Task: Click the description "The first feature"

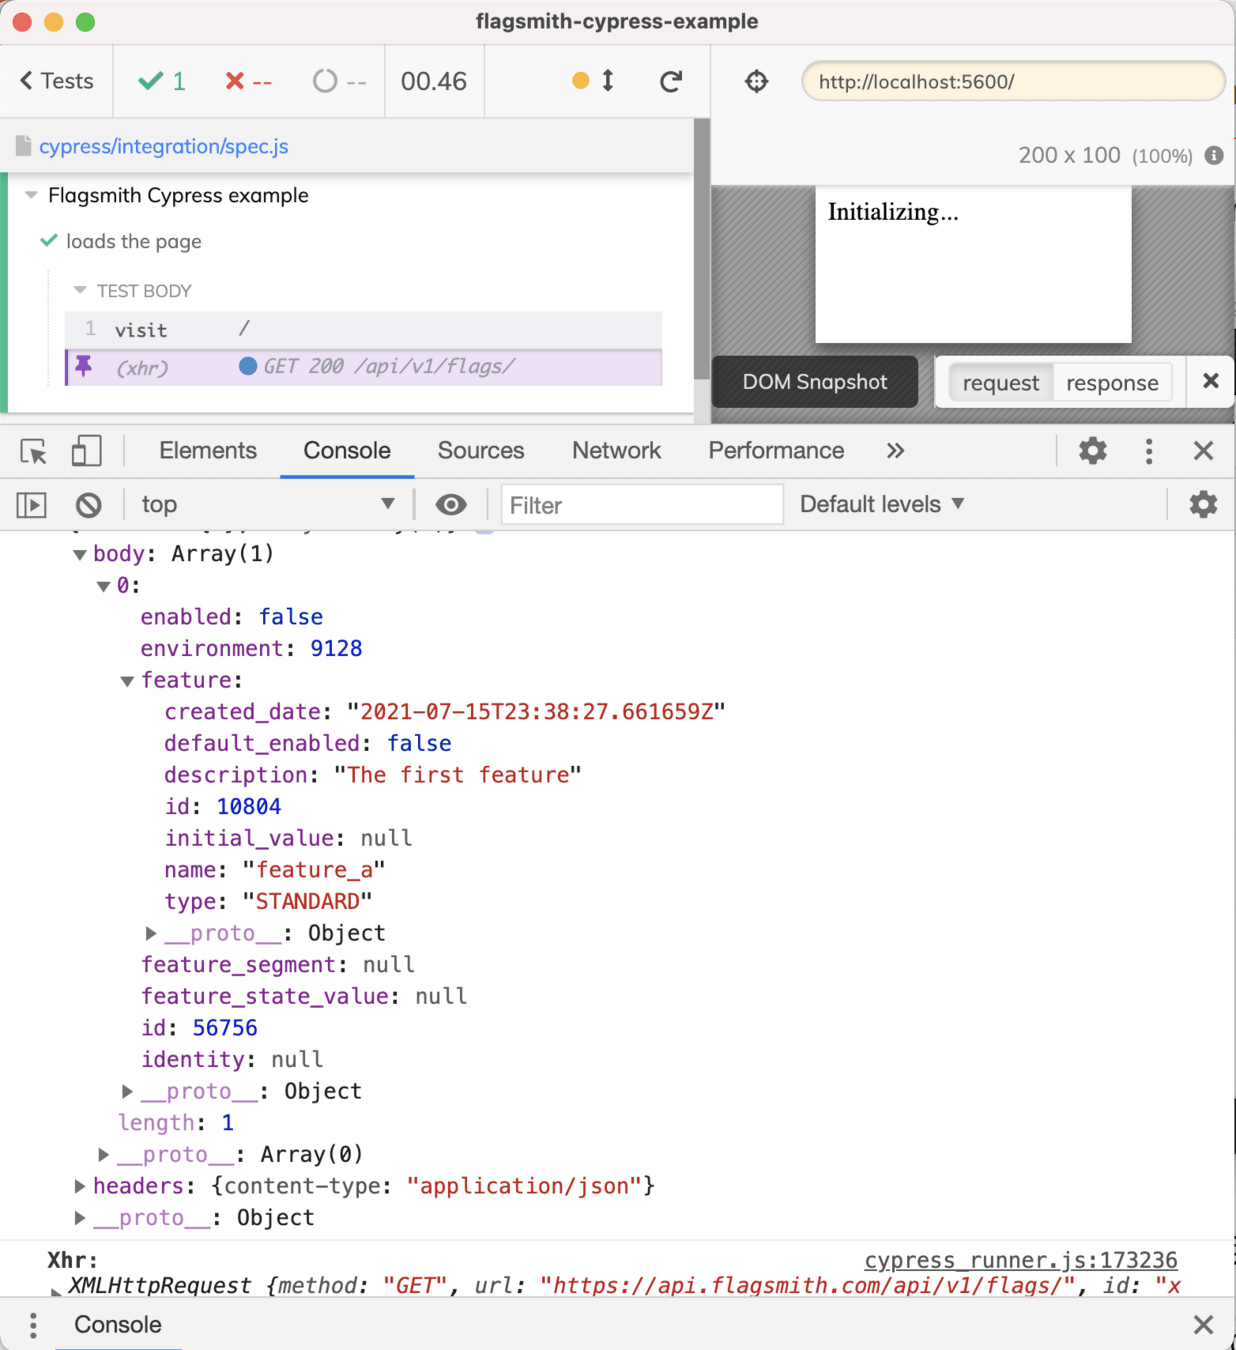Action: (x=458, y=775)
